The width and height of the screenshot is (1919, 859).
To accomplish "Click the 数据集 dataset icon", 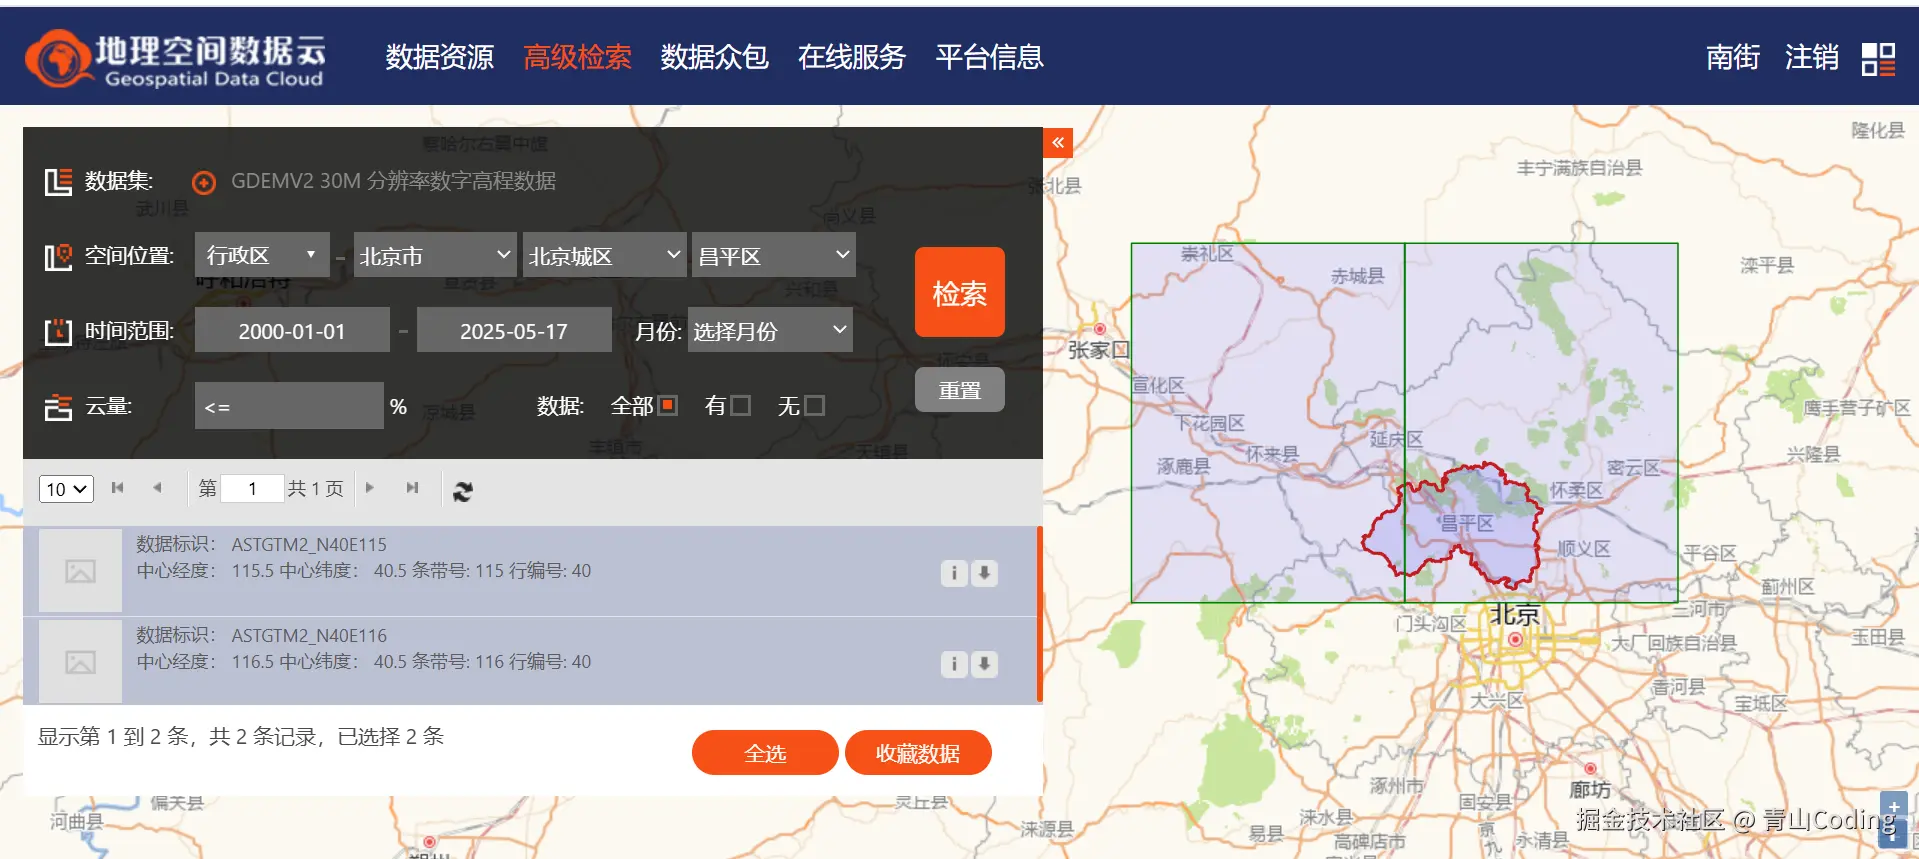I will tap(58, 182).
